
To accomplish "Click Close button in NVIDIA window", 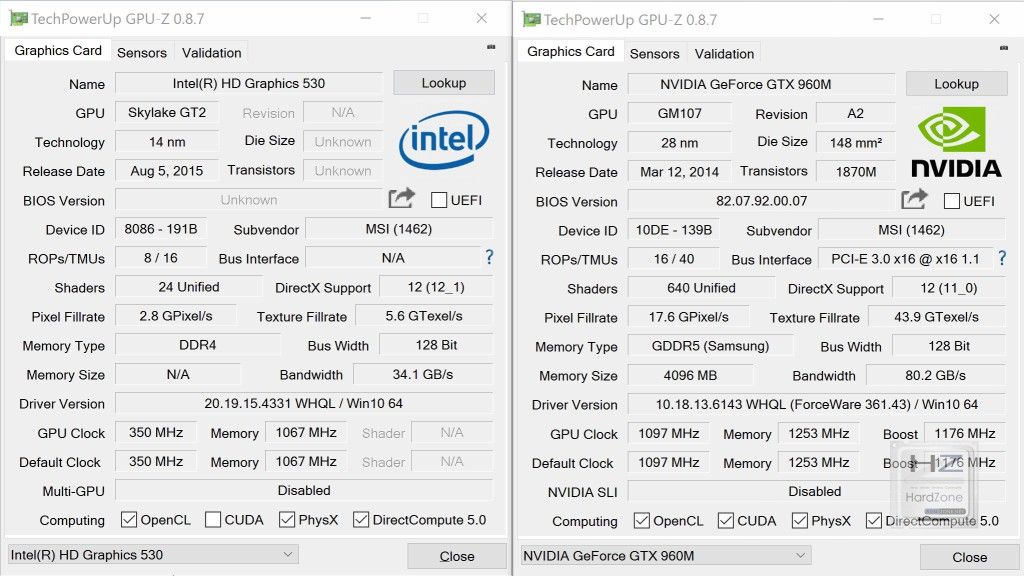I will tap(969, 558).
